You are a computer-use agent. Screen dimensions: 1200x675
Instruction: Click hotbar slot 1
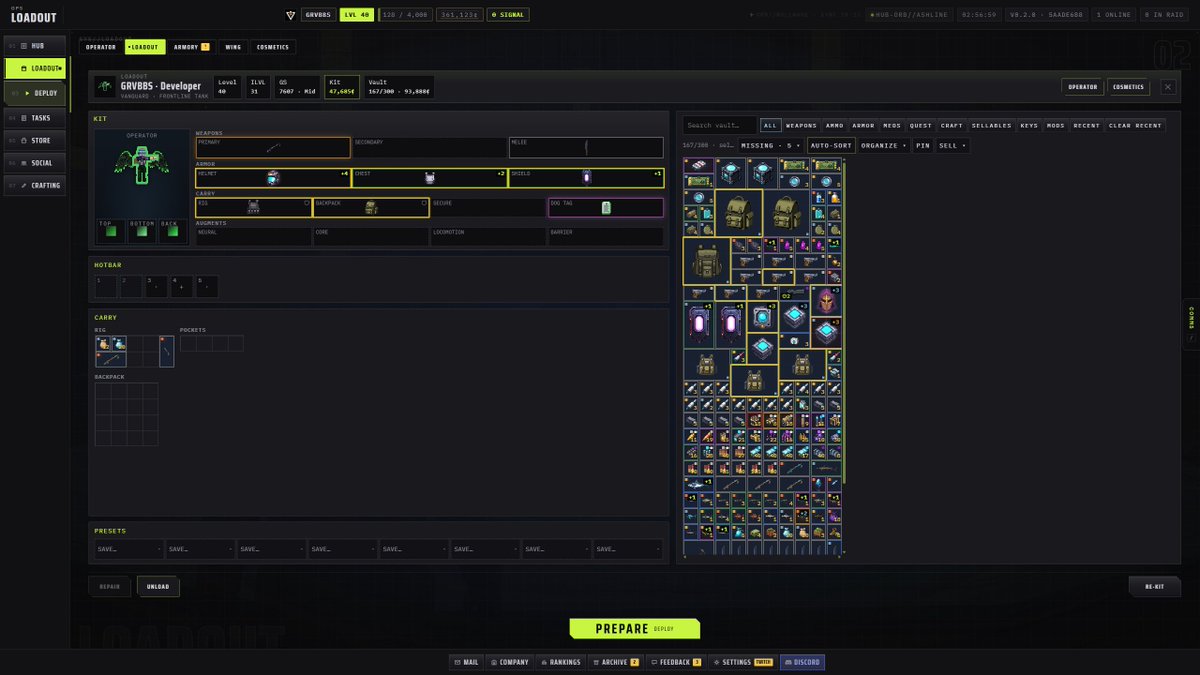coord(105,286)
